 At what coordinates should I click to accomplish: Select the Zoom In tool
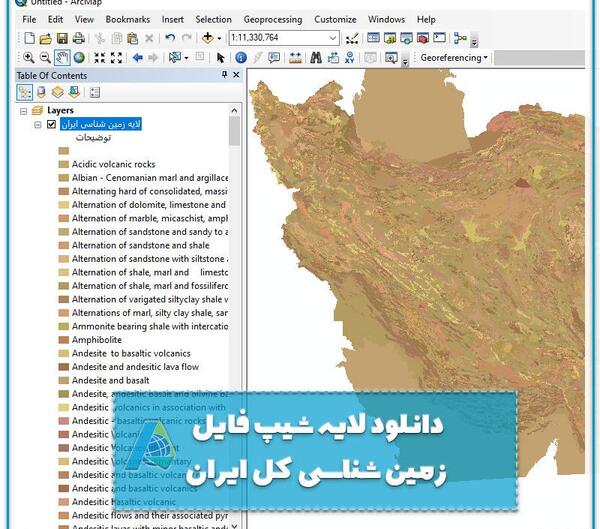[29, 58]
